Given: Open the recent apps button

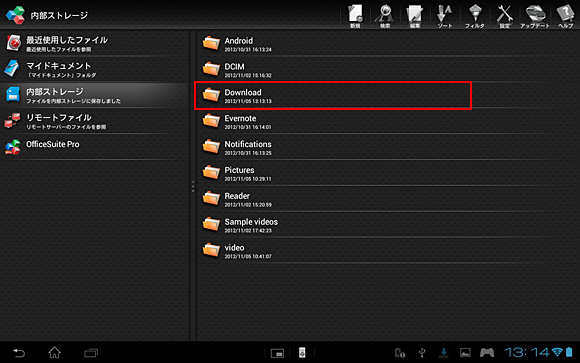Looking at the screenshot, I should (91, 353).
